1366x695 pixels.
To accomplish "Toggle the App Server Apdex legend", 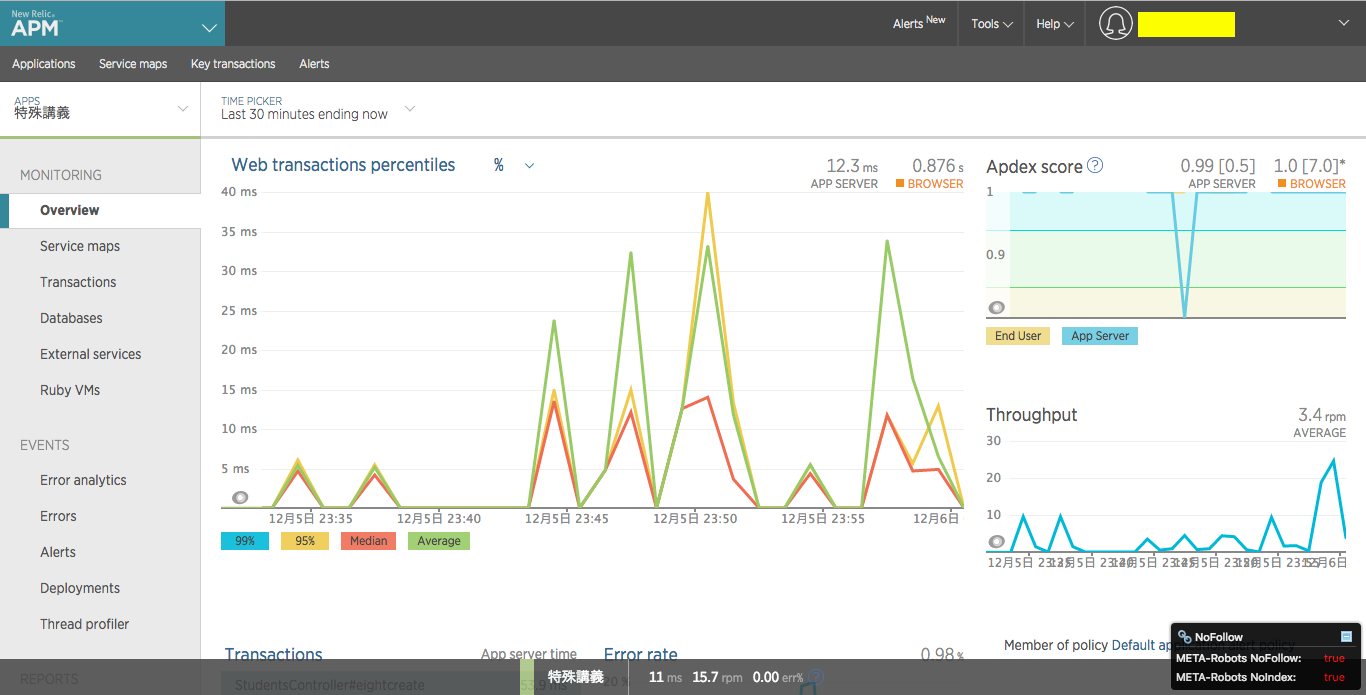I will click(1100, 336).
